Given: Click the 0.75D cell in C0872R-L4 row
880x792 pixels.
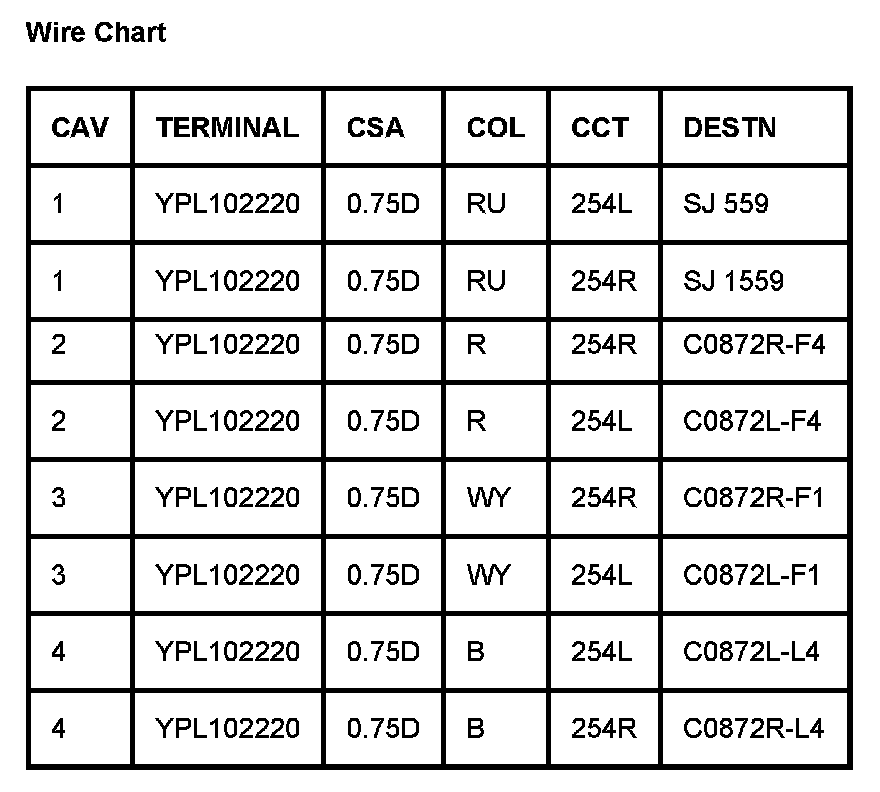Looking at the screenshot, I should coord(383,728).
